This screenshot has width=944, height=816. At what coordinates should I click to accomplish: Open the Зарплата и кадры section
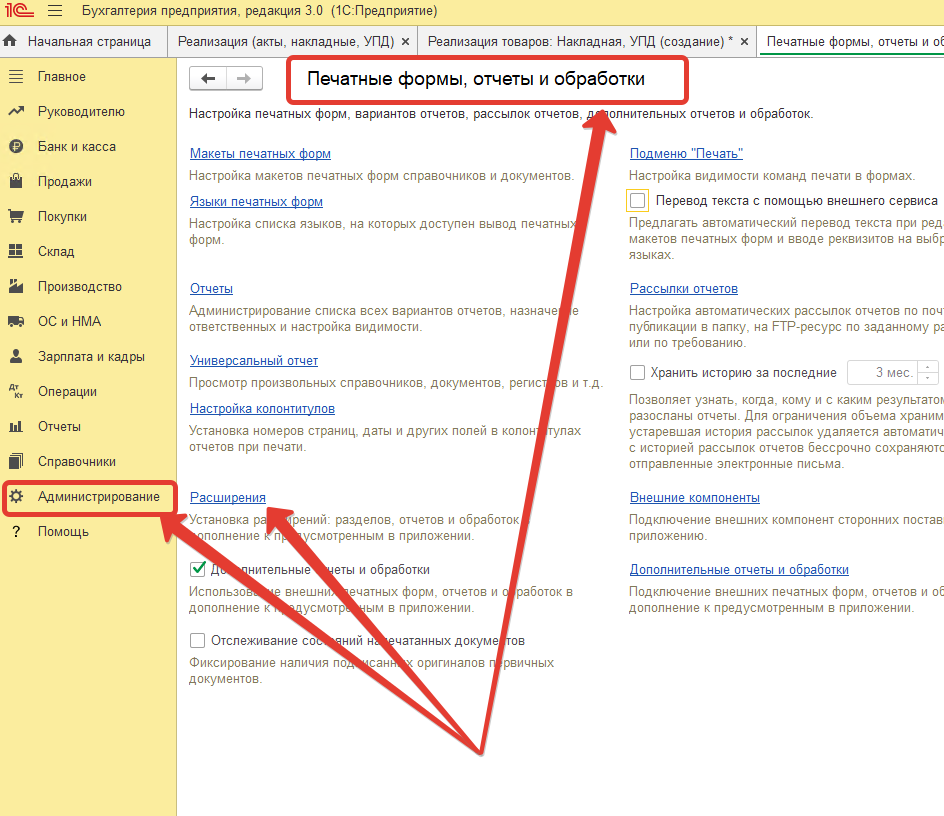[92, 356]
